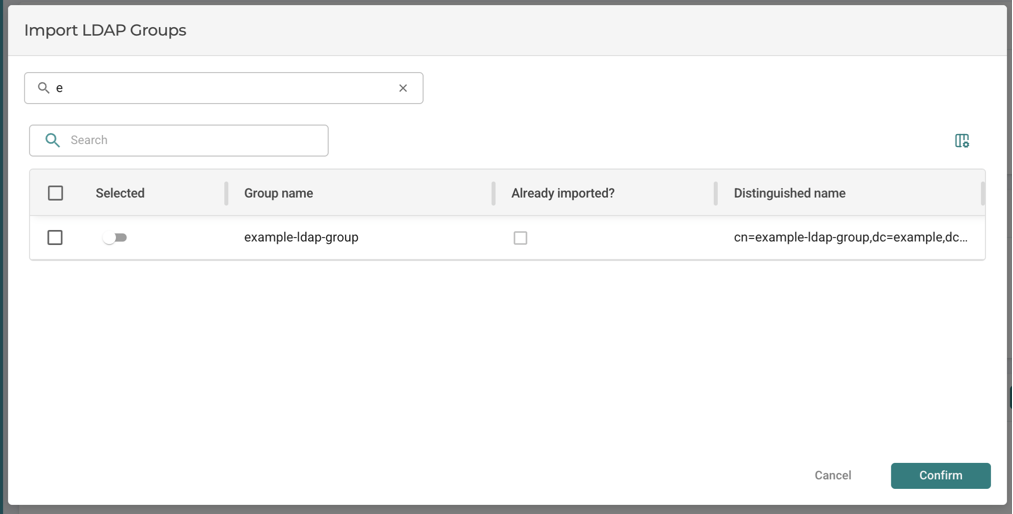The width and height of the screenshot is (1013, 514).
Task: Focus the LDAP query input containing 'e'
Action: point(224,88)
